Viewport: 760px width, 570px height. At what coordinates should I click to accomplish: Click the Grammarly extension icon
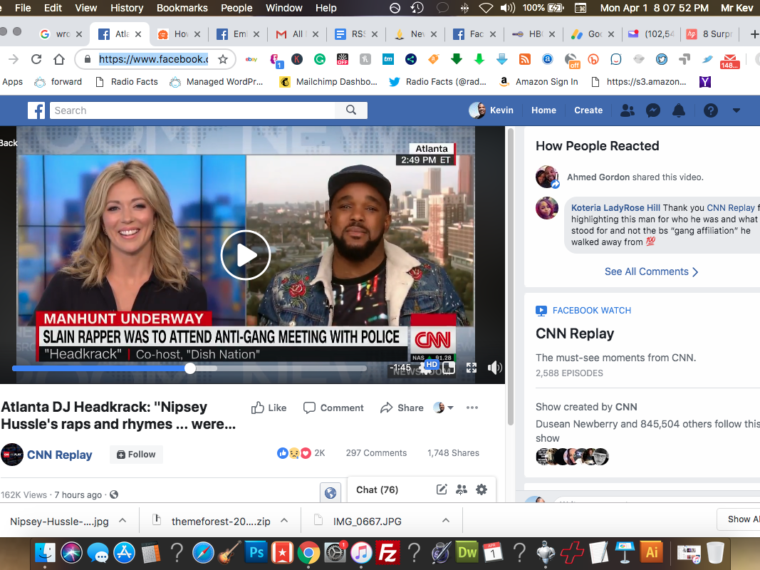319,59
